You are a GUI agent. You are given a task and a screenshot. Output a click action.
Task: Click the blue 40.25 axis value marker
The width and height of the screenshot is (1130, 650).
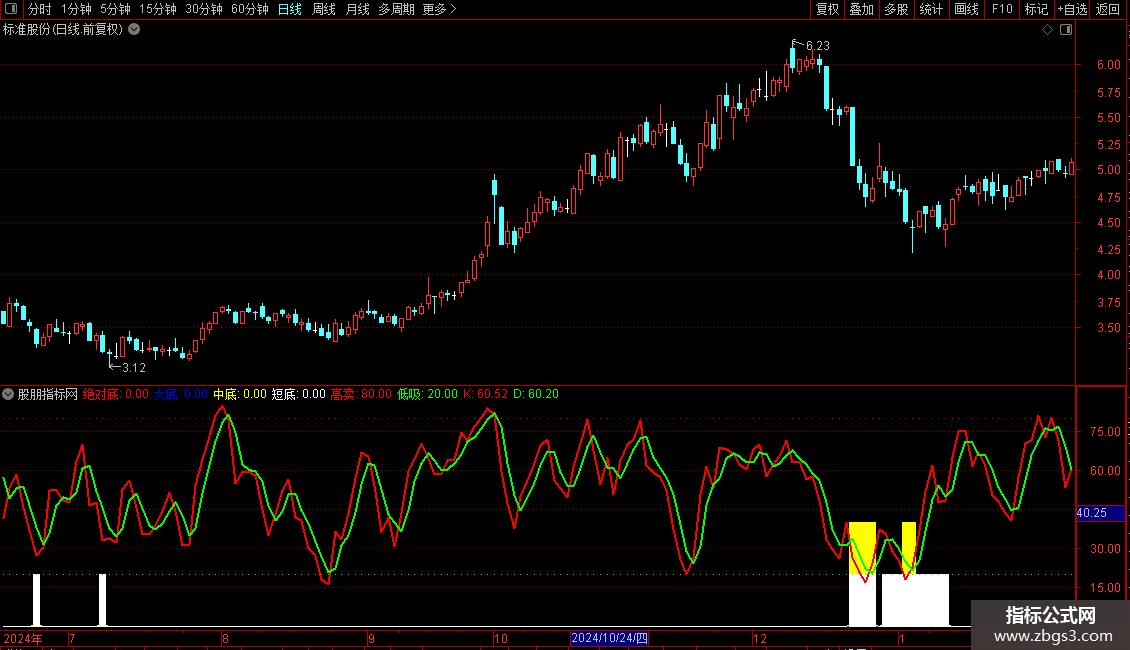click(x=1100, y=513)
